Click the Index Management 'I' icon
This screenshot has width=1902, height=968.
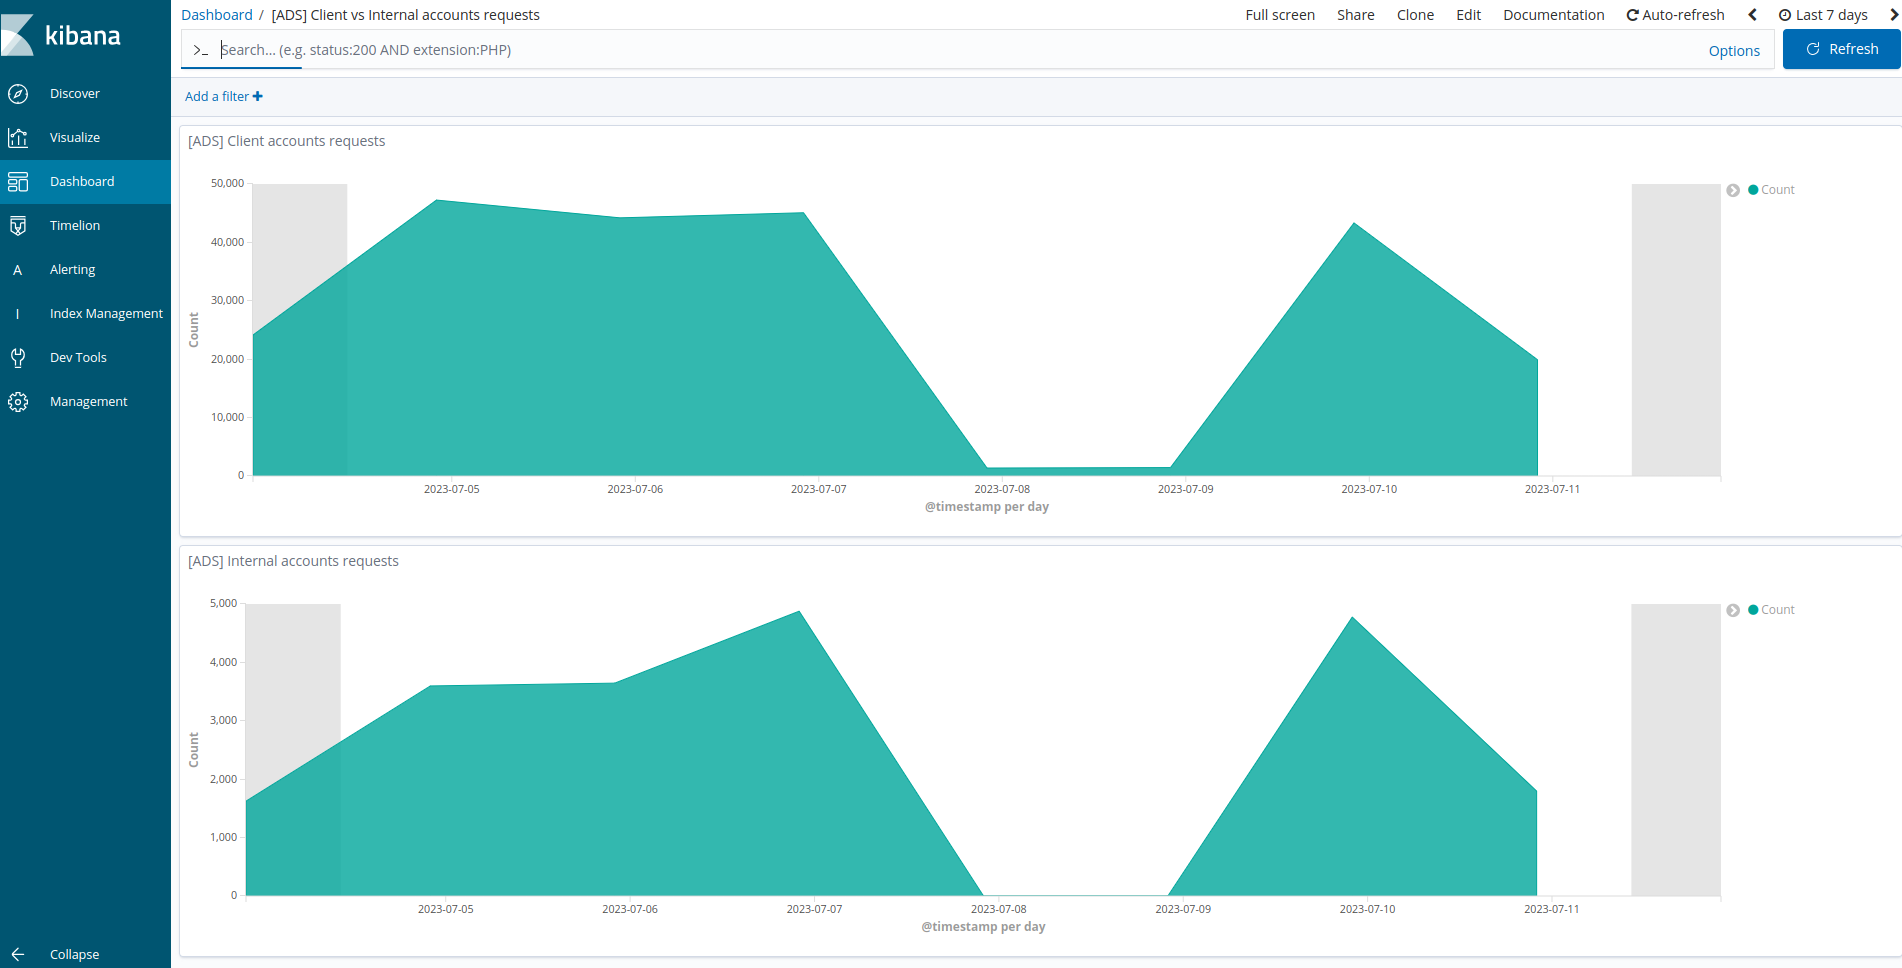click(17, 314)
